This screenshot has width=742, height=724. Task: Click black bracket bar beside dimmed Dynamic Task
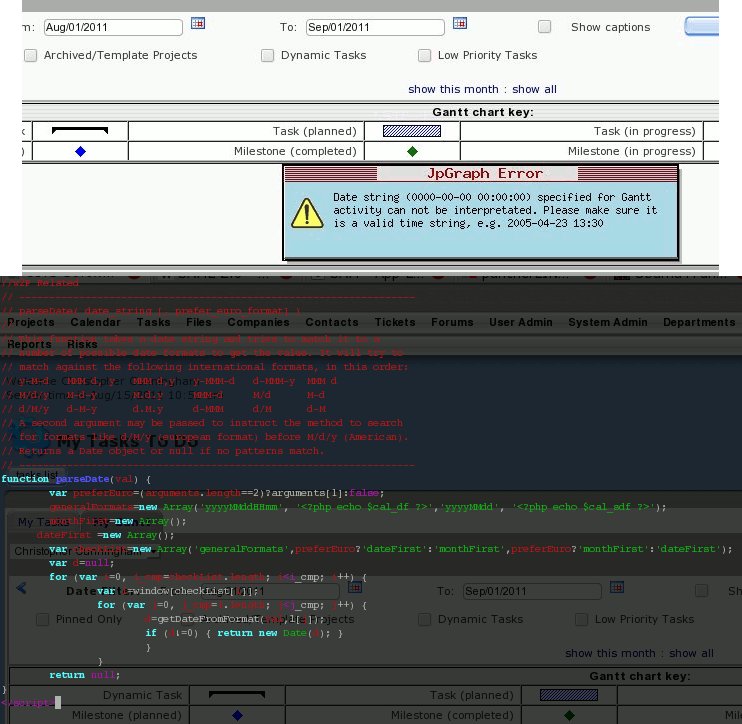(x=237, y=694)
